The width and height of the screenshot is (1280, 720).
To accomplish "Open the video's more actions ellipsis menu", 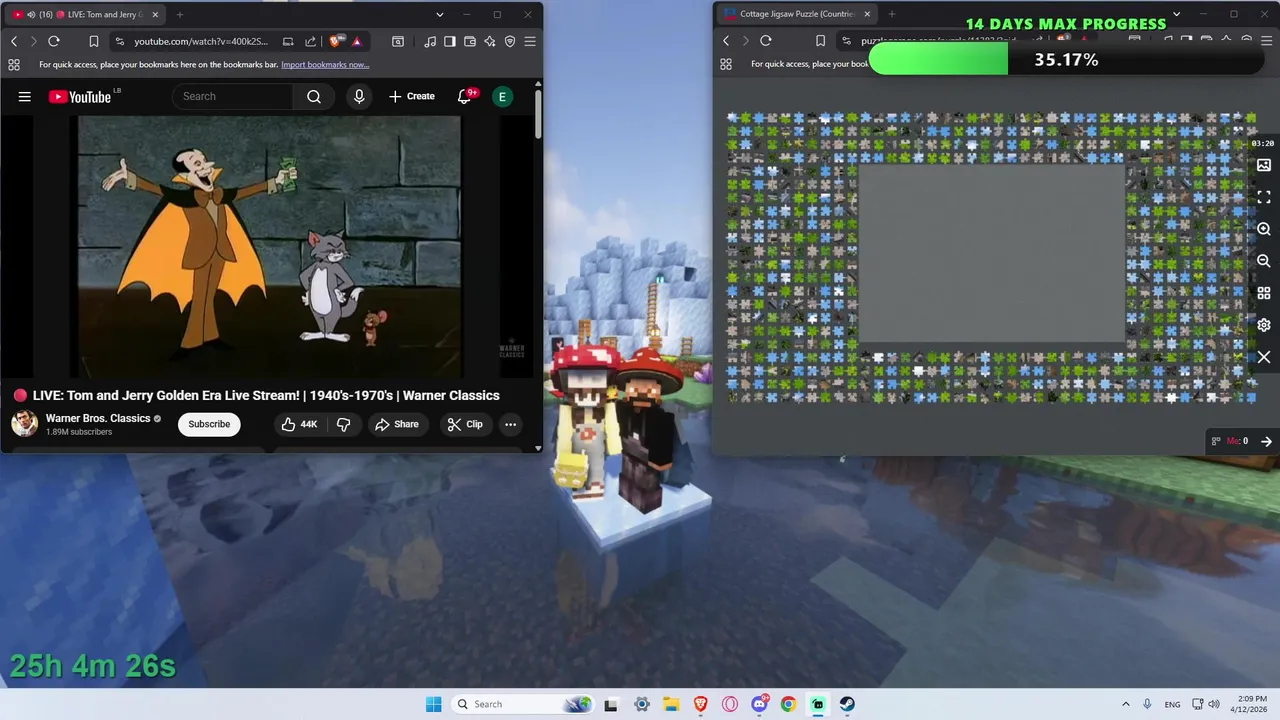I will pos(510,424).
